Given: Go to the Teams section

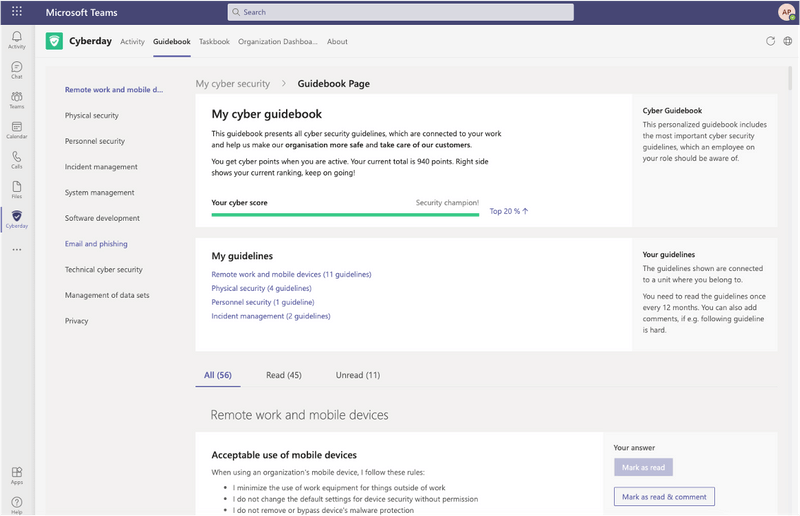Looking at the screenshot, I should [16, 99].
